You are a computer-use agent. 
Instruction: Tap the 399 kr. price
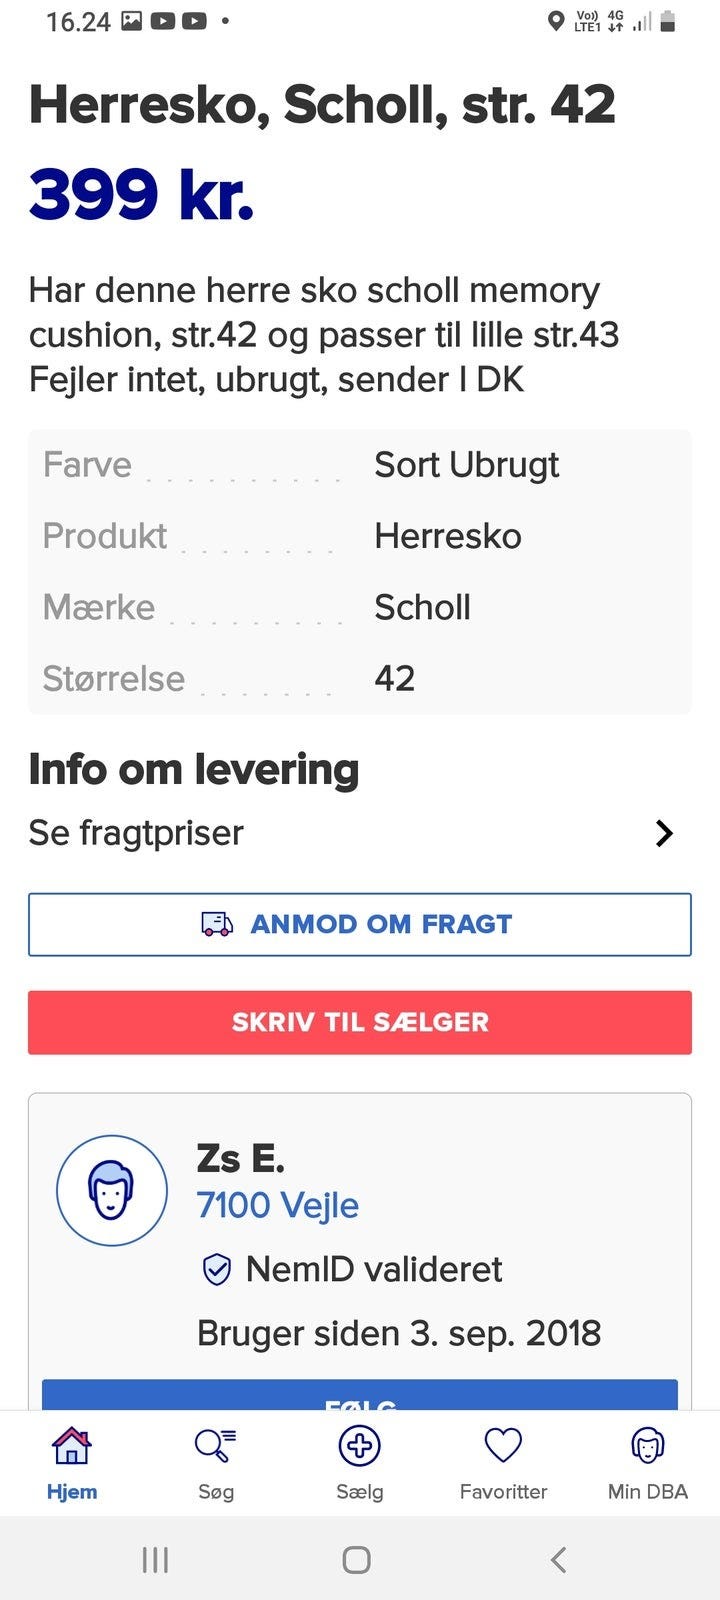[x=142, y=194]
